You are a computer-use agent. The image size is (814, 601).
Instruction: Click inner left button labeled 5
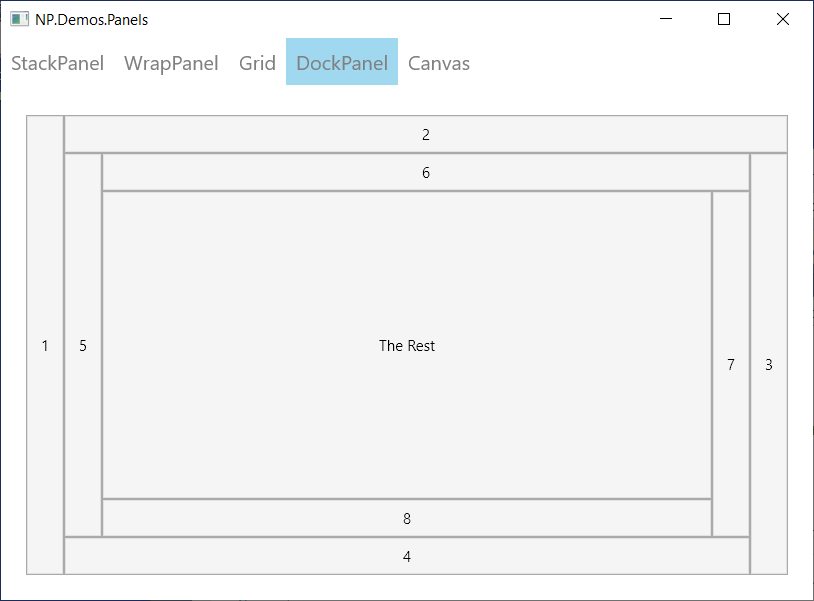[83, 345]
